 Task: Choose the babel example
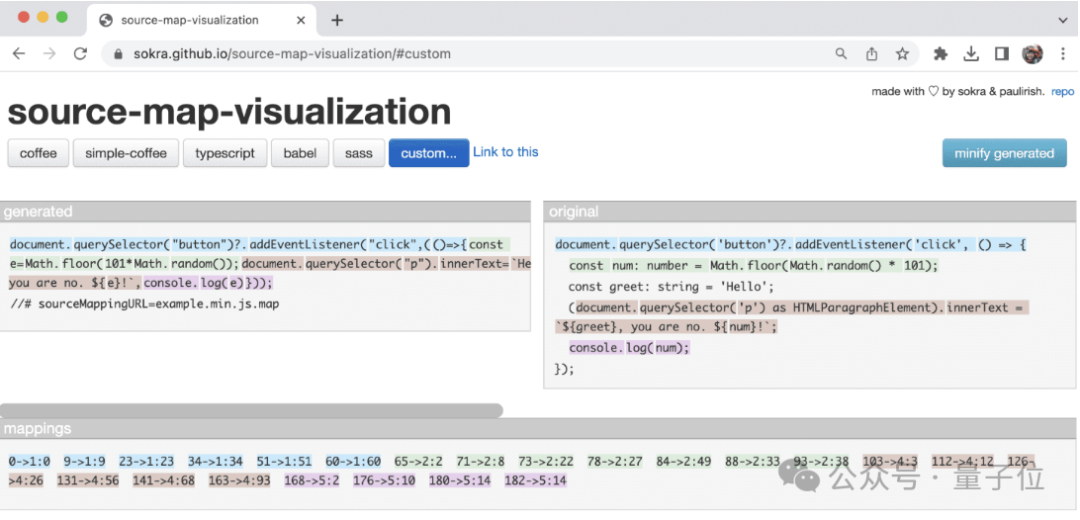tap(300, 153)
